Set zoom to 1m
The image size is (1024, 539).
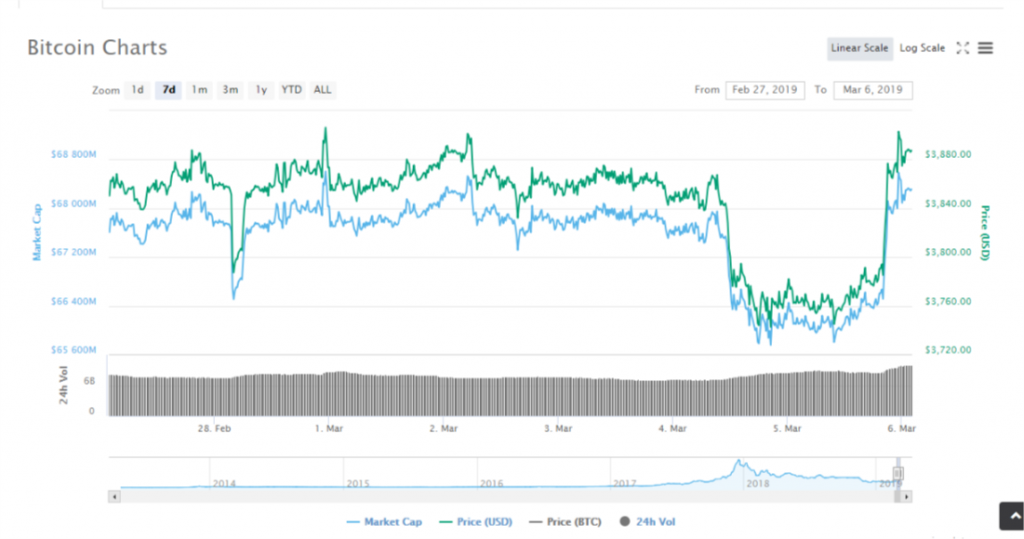(199, 90)
